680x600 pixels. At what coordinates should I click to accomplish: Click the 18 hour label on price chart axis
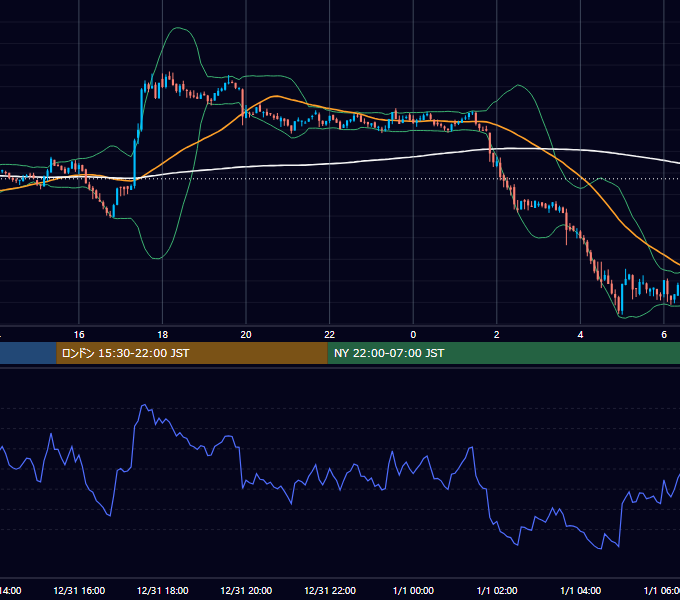pyautogui.click(x=163, y=335)
